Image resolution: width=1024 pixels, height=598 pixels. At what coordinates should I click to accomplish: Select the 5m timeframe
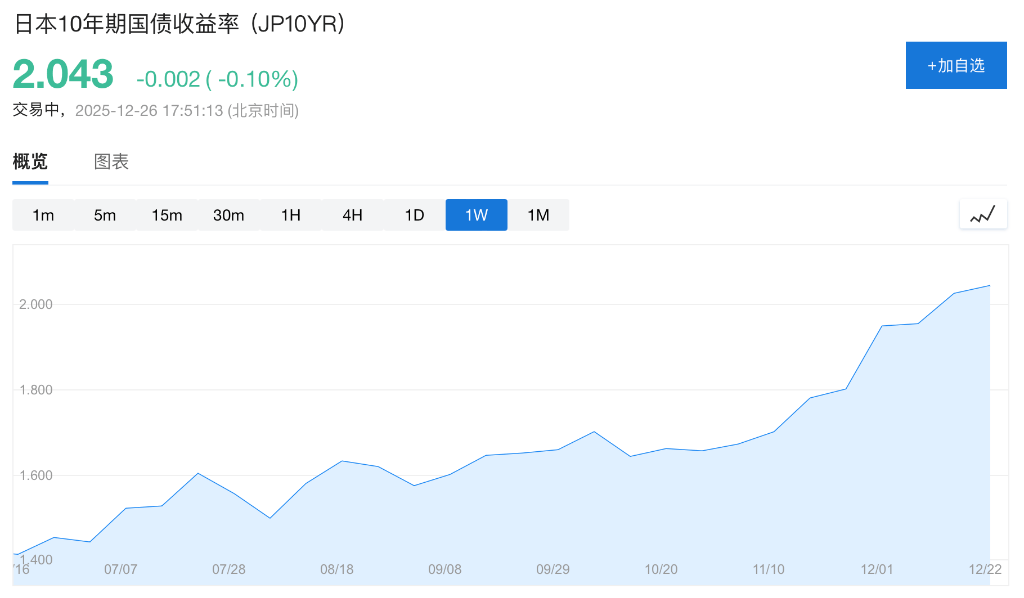coord(105,215)
